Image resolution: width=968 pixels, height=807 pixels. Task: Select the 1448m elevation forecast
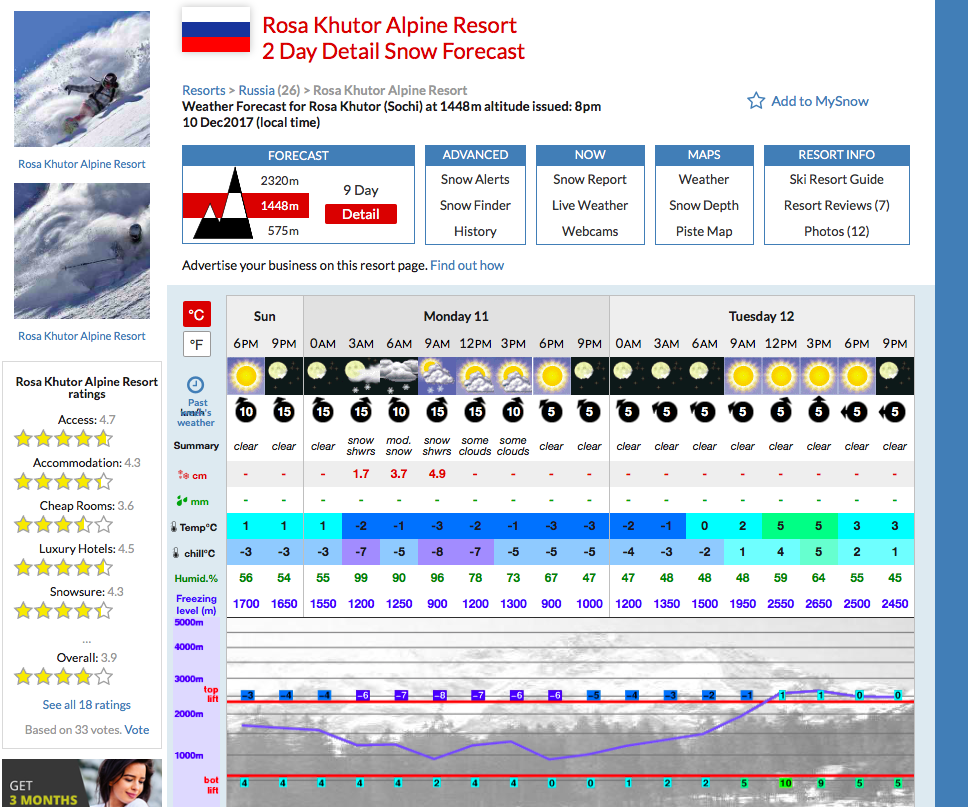point(280,206)
